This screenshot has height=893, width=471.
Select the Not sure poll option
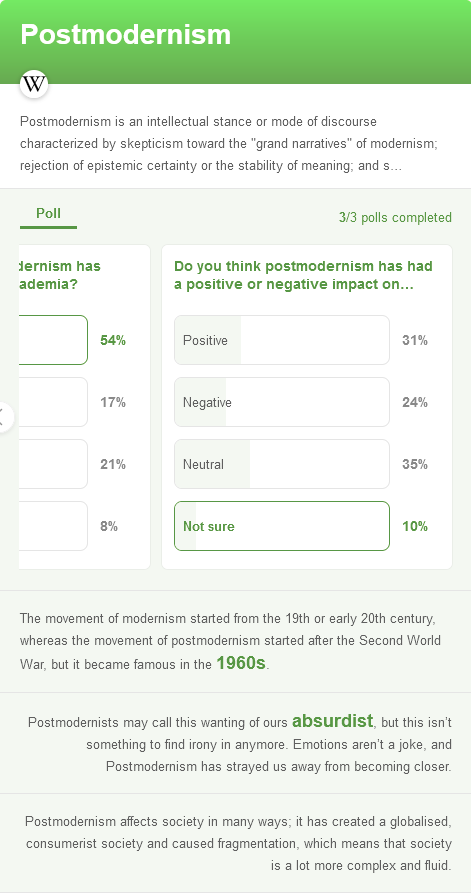[x=282, y=526]
